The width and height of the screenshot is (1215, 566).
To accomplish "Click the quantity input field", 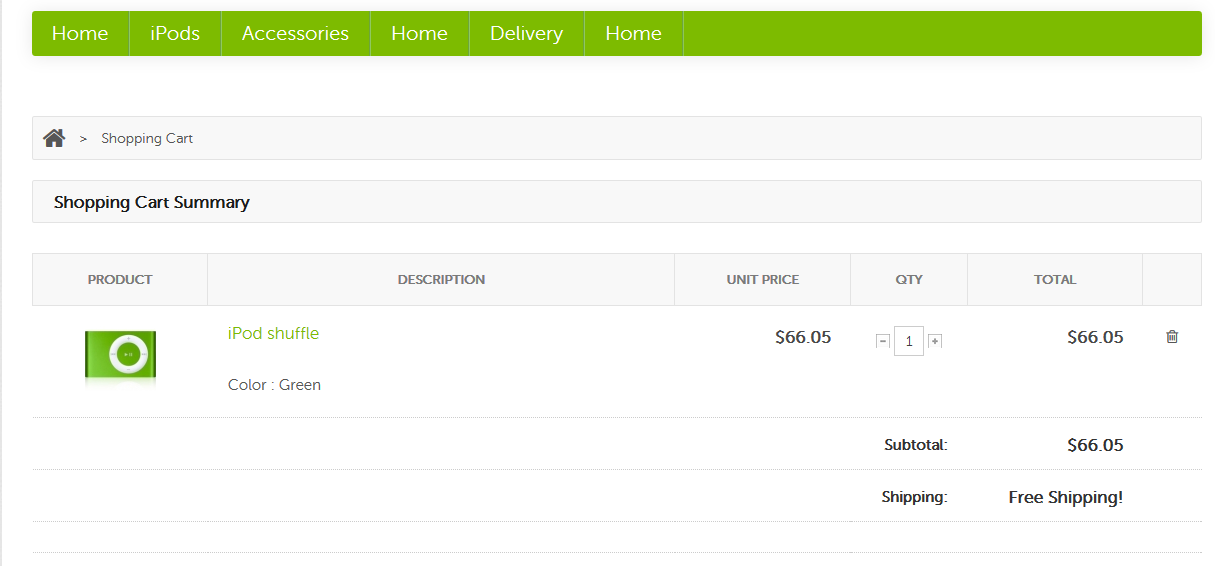I will click(x=909, y=341).
